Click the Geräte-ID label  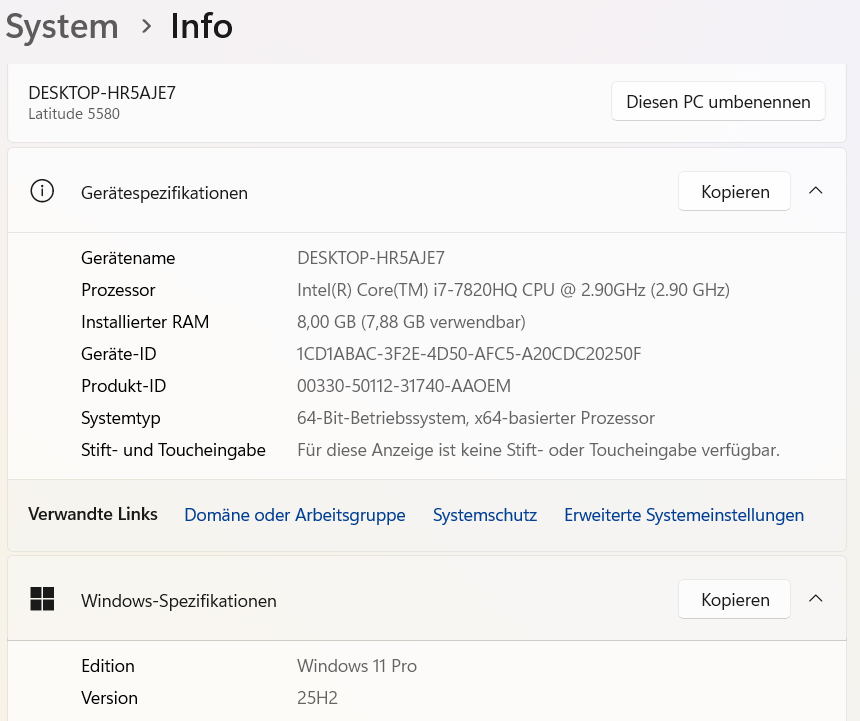[119, 354]
